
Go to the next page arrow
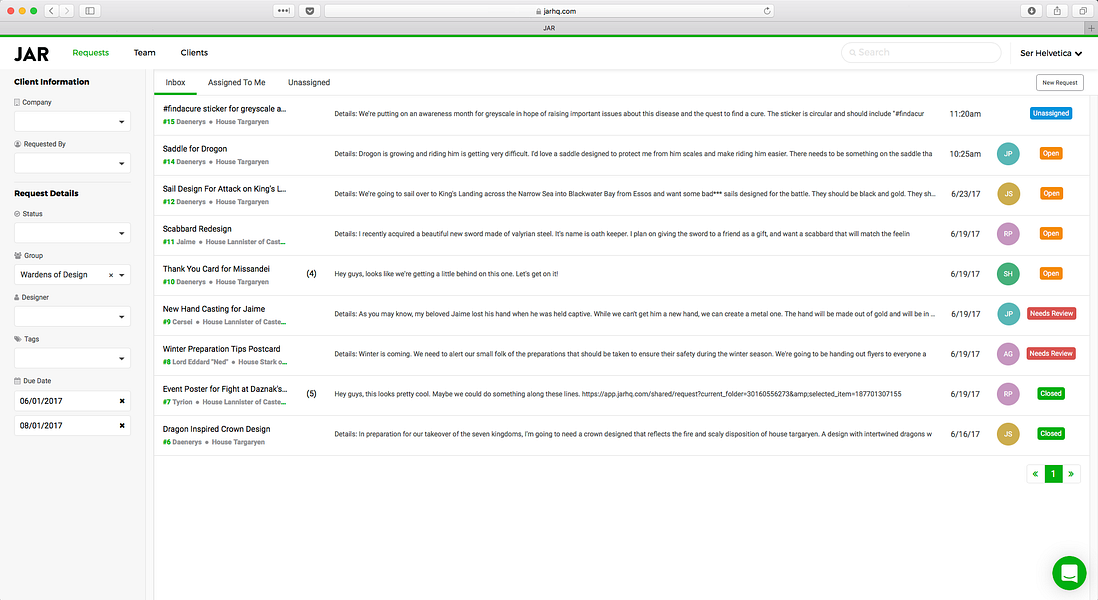(1071, 474)
